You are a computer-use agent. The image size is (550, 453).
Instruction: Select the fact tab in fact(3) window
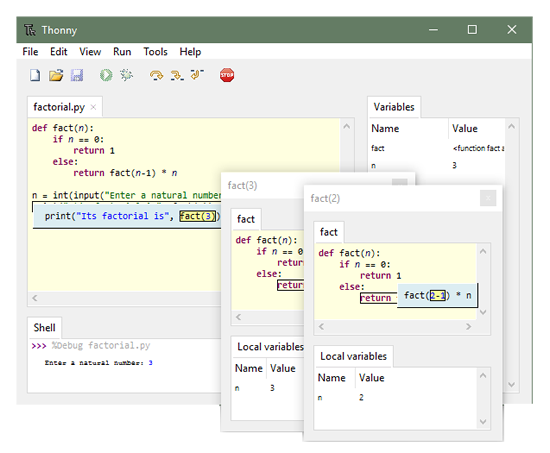coord(246,219)
